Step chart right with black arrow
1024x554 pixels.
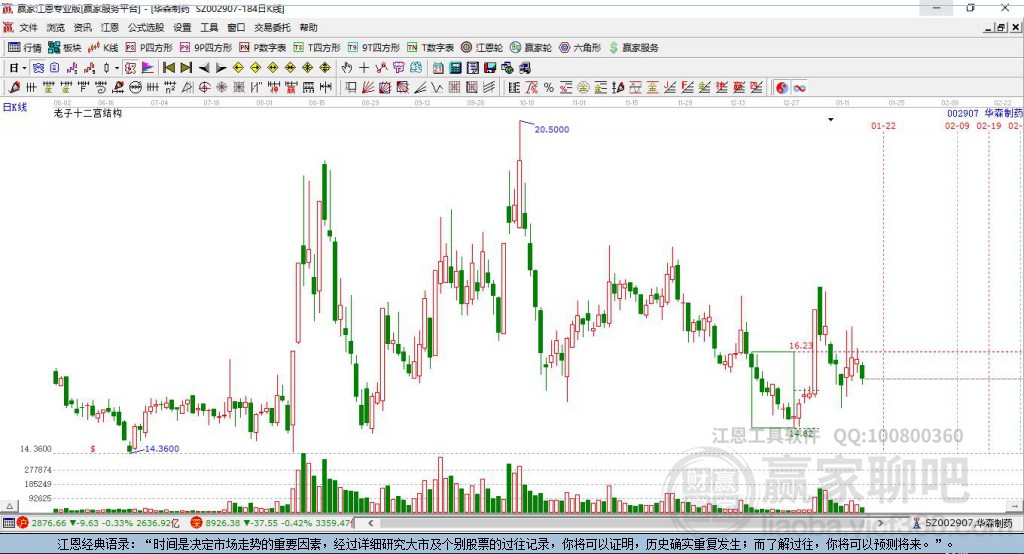point(221,68)
